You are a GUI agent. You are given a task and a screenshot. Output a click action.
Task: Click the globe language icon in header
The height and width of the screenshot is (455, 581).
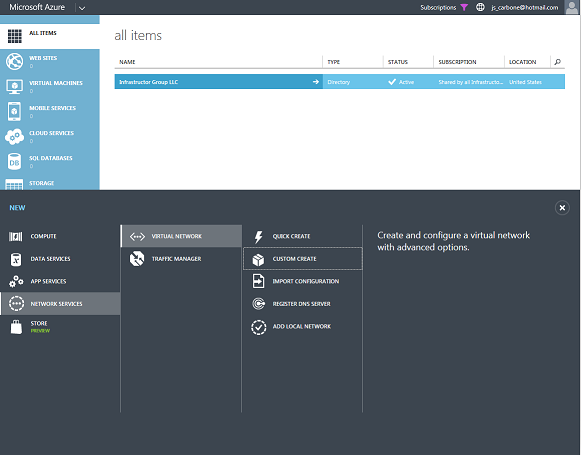click(x=480, y=7)
